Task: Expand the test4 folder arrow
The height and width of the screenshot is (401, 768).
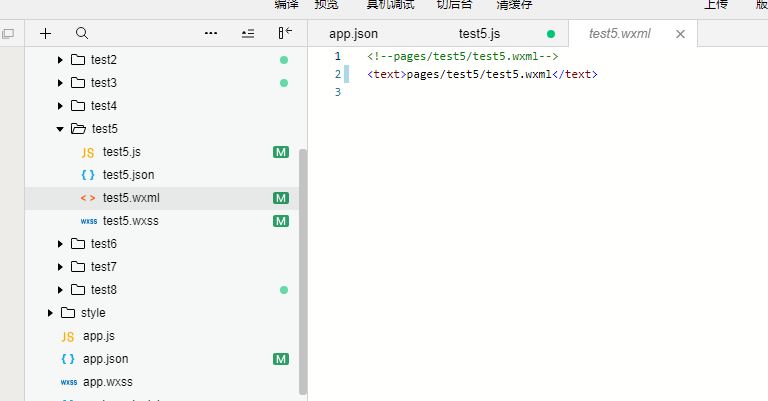Action: pyautogui.click(x=60, y=106)
